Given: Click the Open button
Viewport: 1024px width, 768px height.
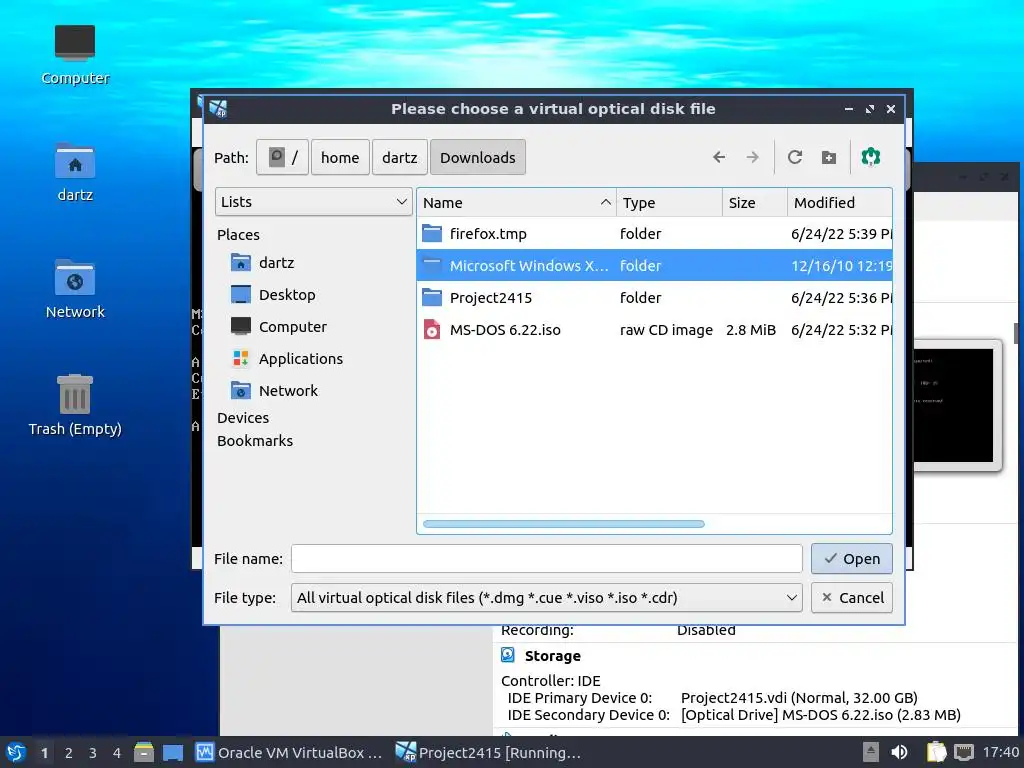Looking at the screenshot, I should [852, 558].
